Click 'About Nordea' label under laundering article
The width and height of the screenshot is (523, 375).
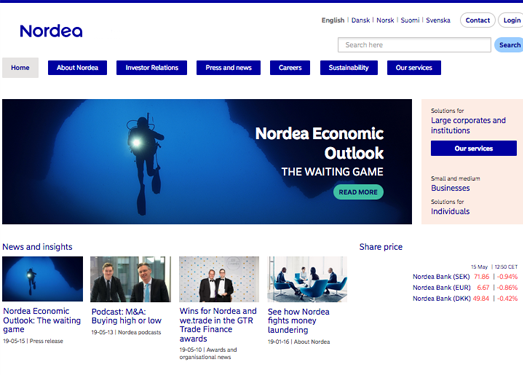[x=312, y=342]
